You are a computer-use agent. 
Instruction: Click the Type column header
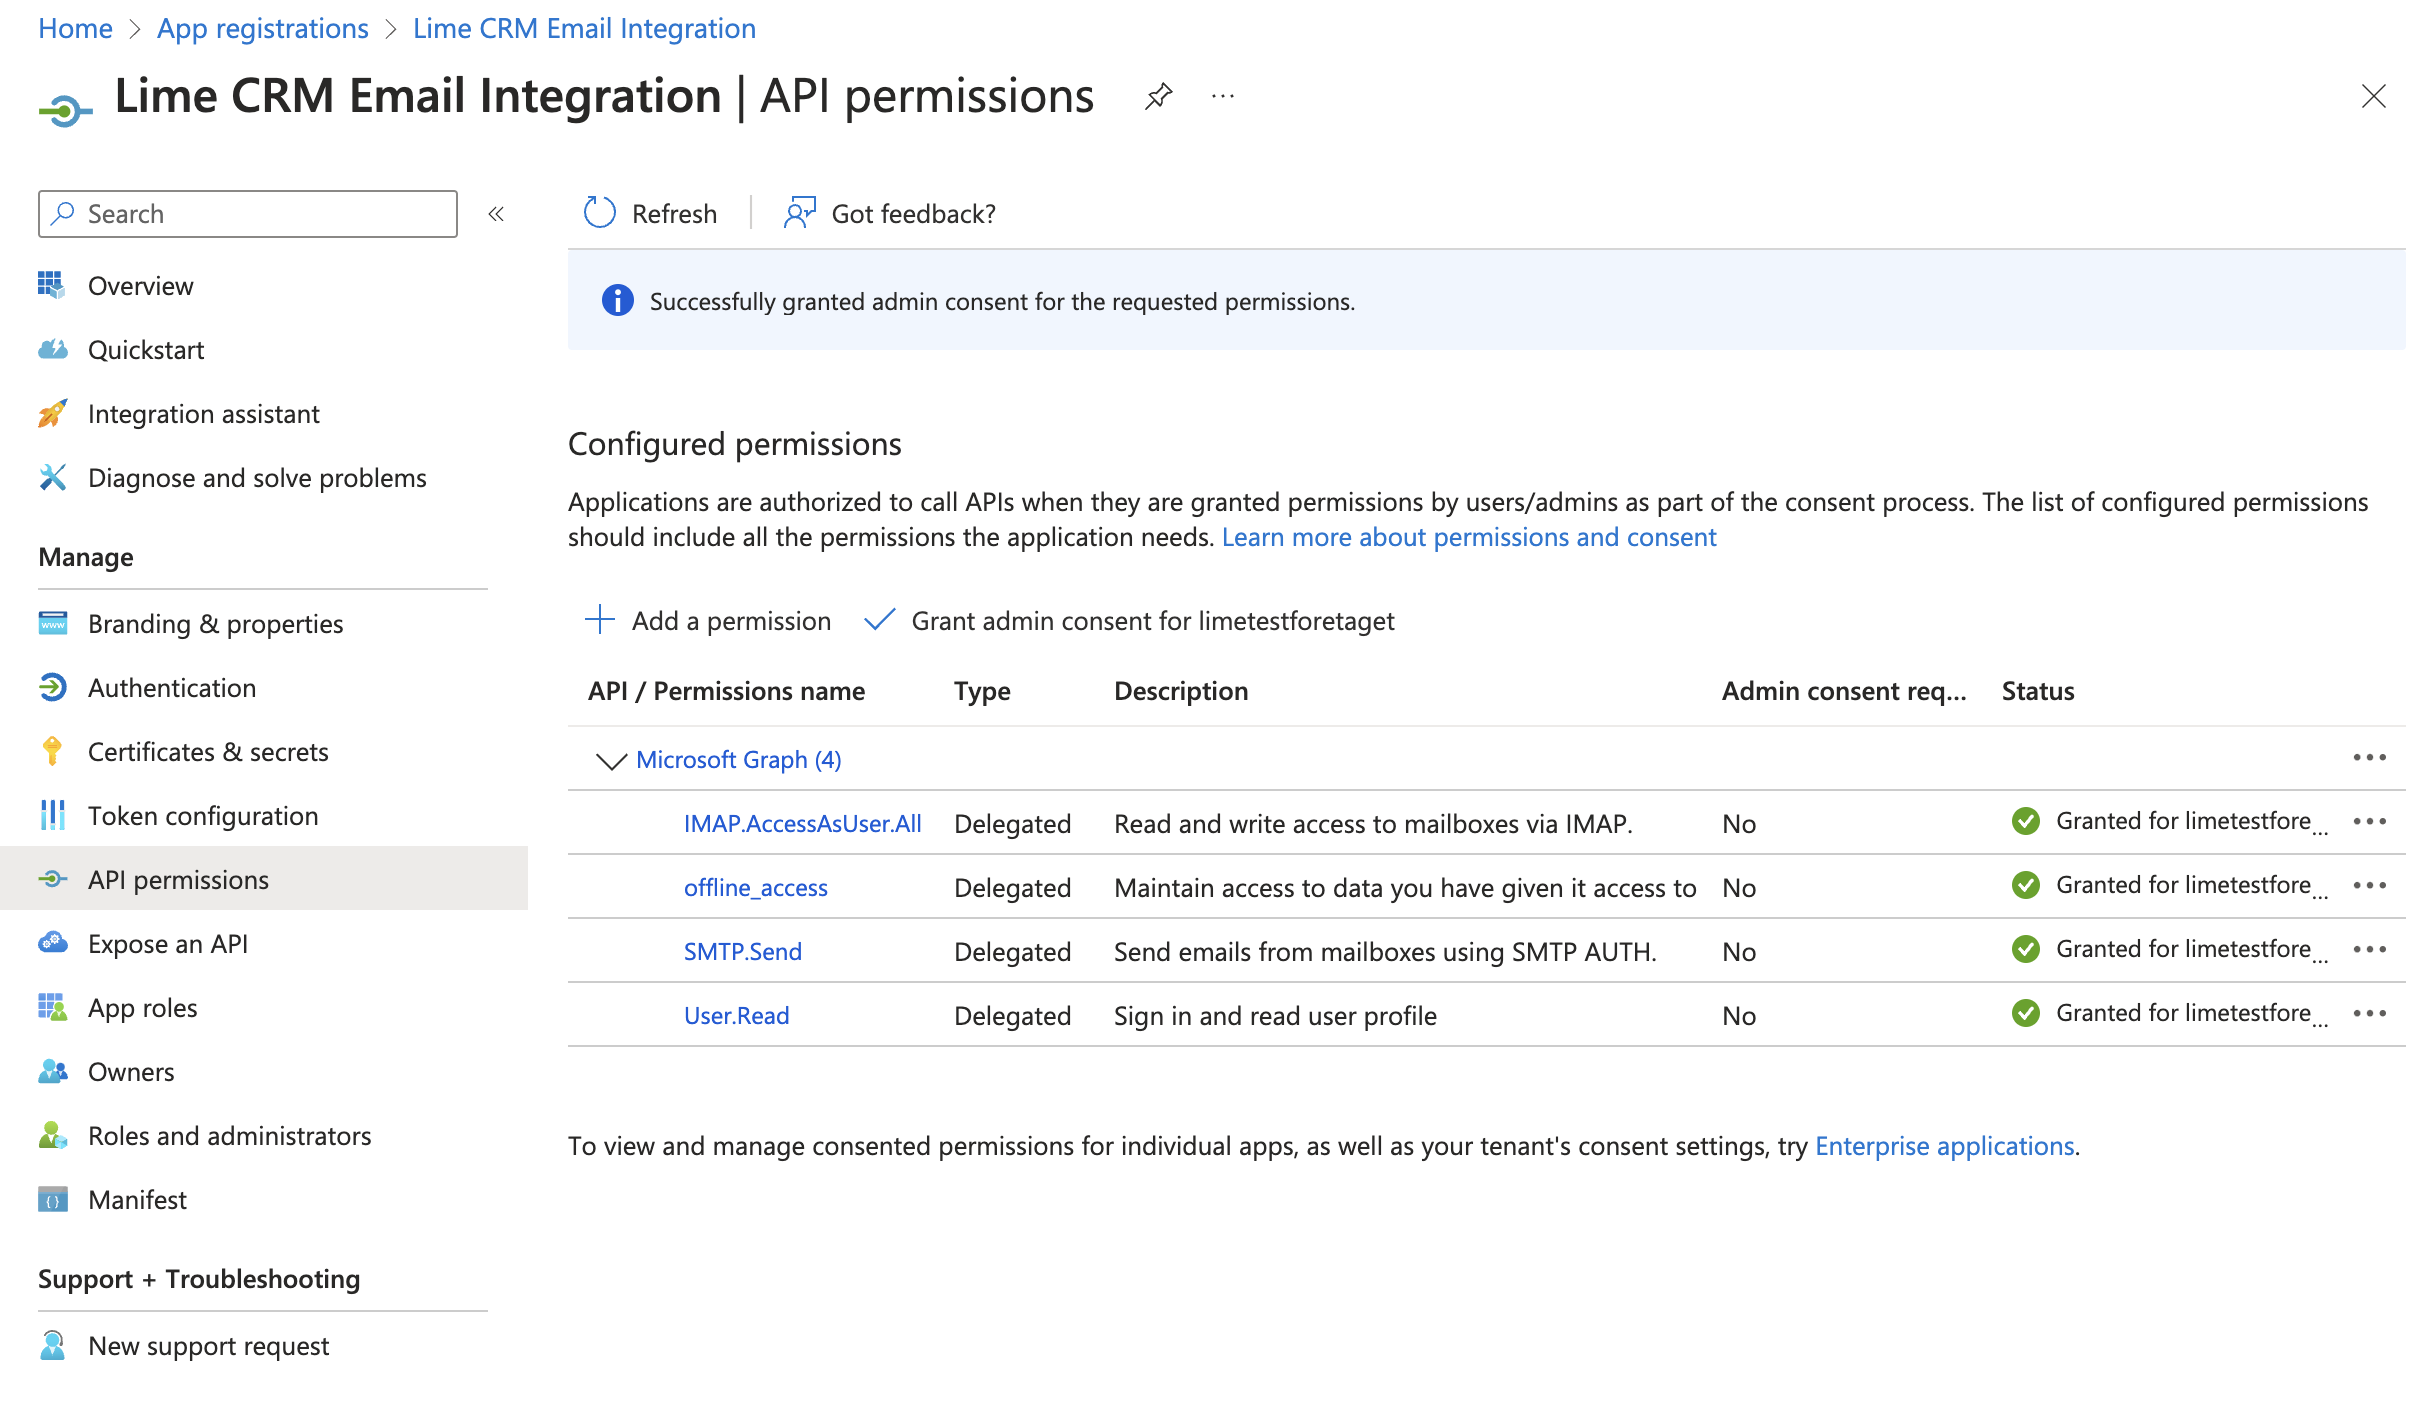point(982,691)
